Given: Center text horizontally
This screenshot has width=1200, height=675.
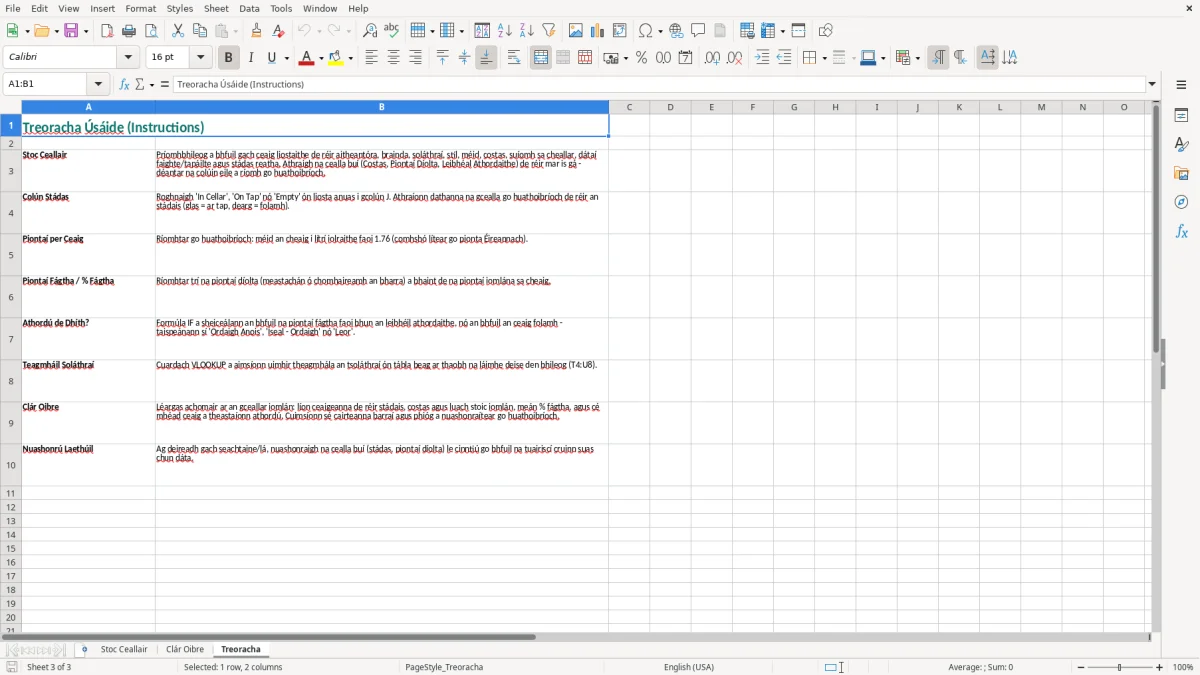Looking at the screenshot, I should pyautogui.click(x=393, y=58).
